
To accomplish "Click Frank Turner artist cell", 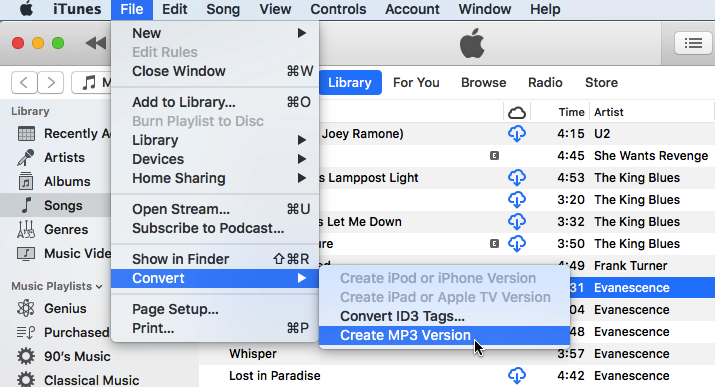I will [631, 266].
